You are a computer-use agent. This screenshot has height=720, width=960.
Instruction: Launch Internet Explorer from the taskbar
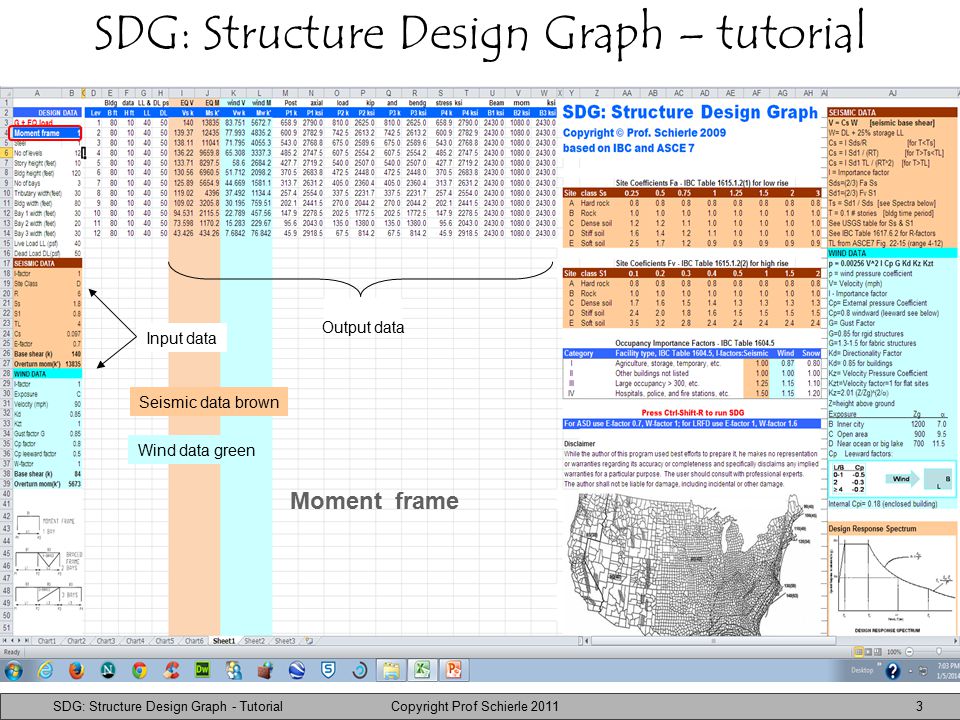point(45,671)
